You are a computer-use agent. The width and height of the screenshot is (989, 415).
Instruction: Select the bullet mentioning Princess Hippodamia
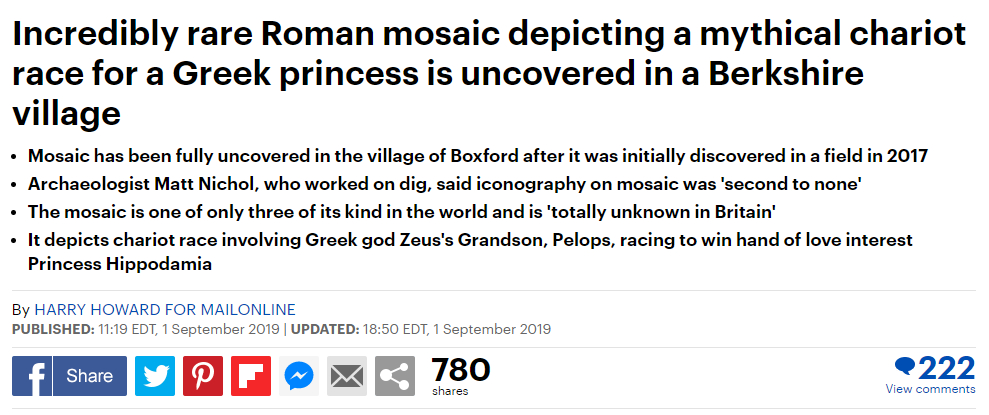tap(470, 252)
